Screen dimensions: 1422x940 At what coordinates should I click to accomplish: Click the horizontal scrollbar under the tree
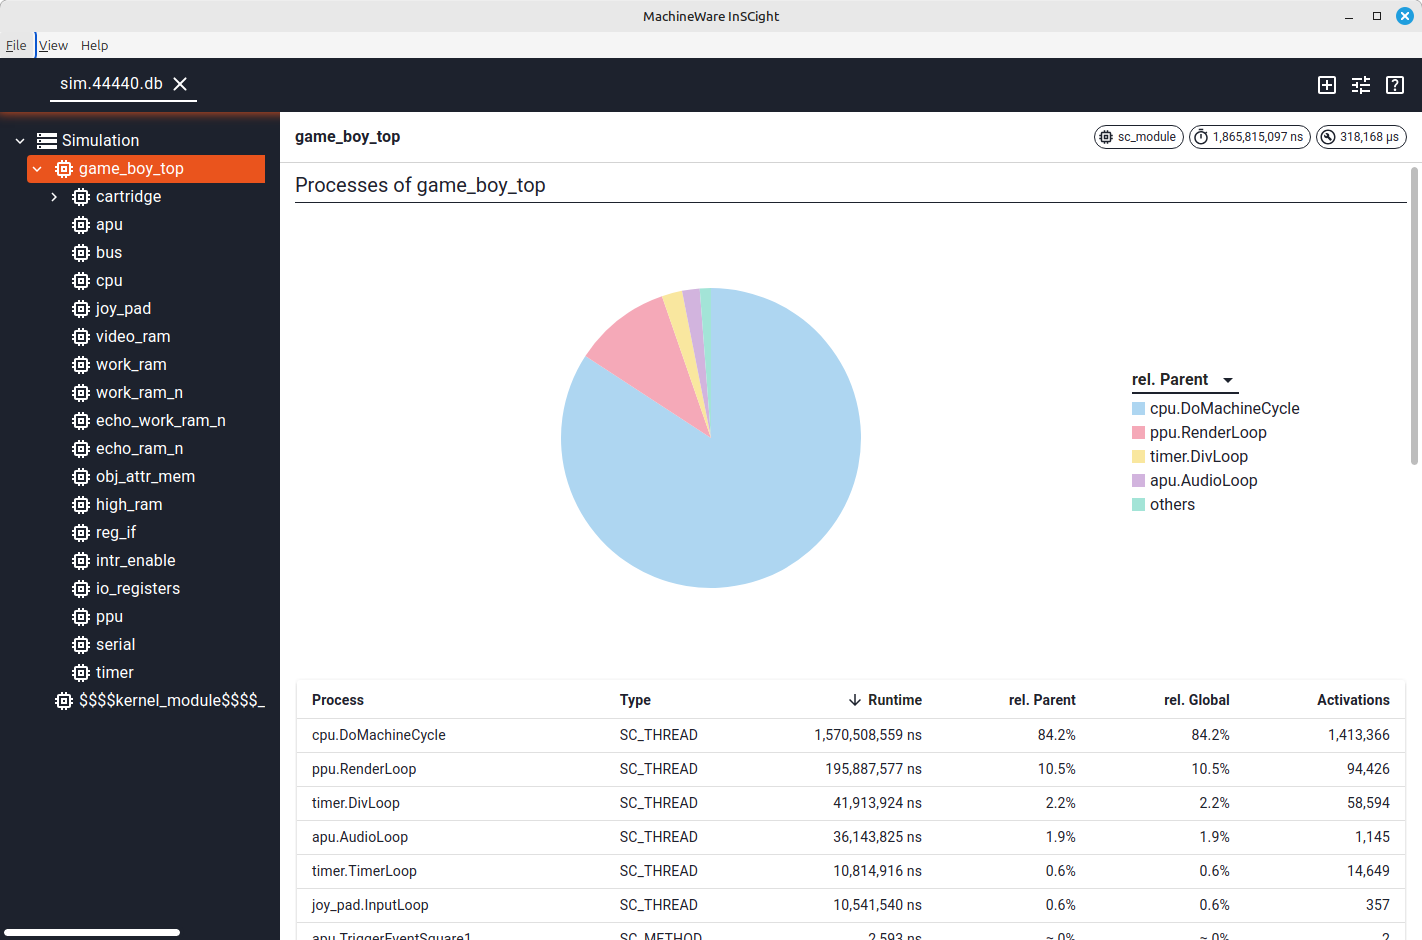92,932
